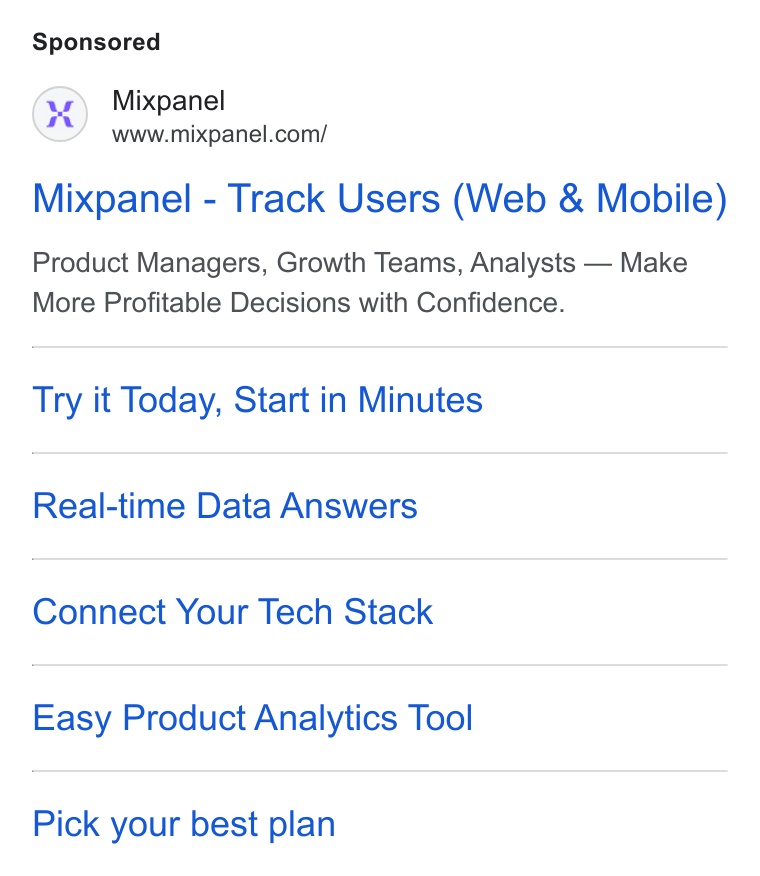760x876 pixels.
Task: Click the word plan in the last sitelink
Action: tap(302, 825)
